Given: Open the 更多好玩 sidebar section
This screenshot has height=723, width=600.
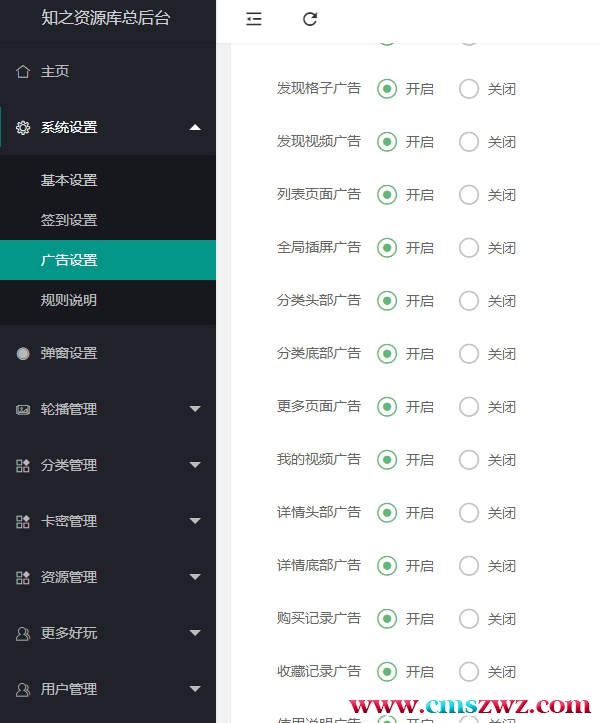Looking at the screenshot, I should coord(69,634).
